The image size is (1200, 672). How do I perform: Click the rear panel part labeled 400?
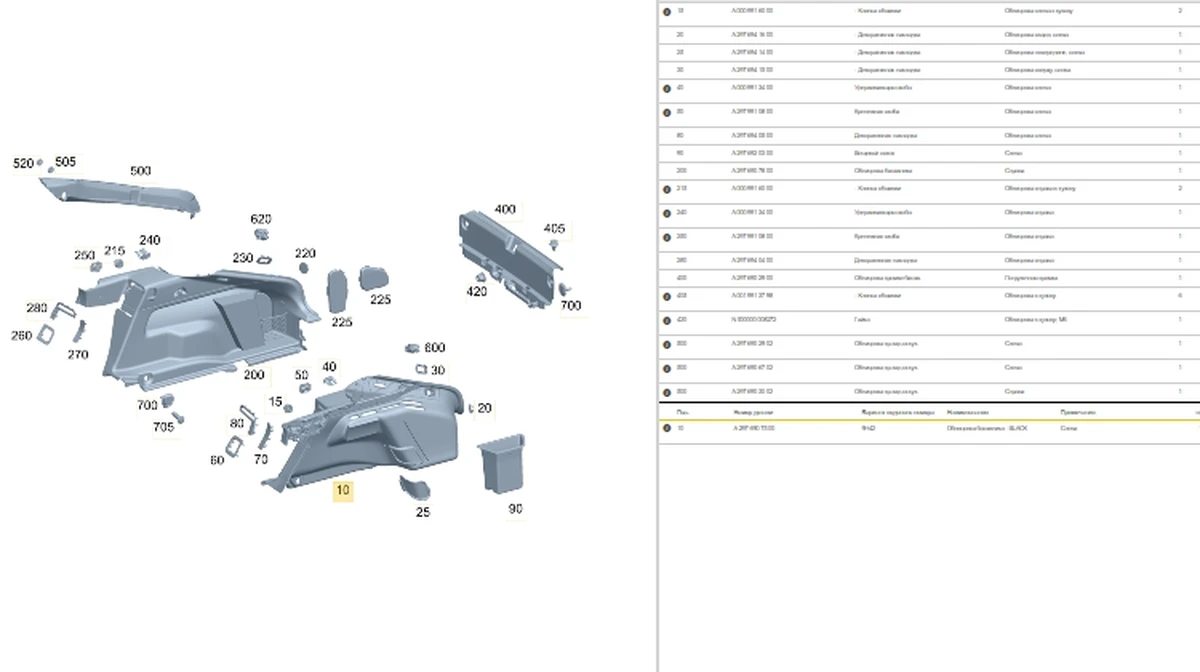(x=505, y=255)
